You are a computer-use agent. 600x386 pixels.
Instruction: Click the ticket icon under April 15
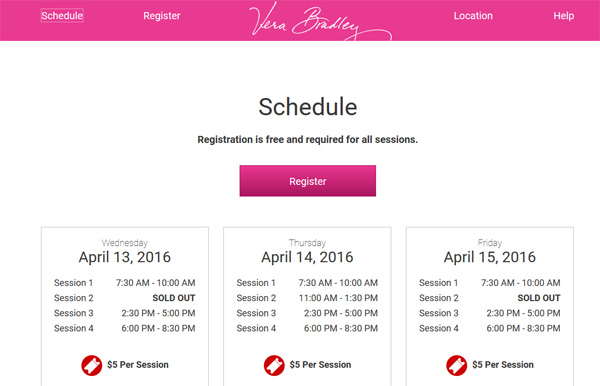click(457, 365)
